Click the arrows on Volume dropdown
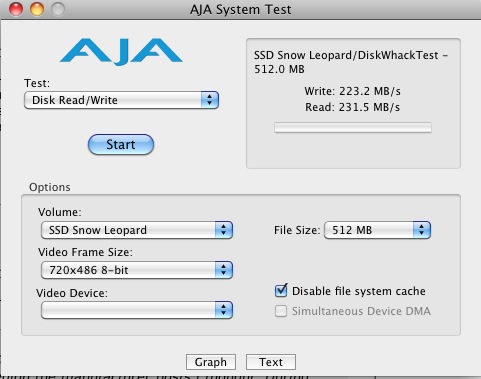481x379 pixels. [224, 230]
